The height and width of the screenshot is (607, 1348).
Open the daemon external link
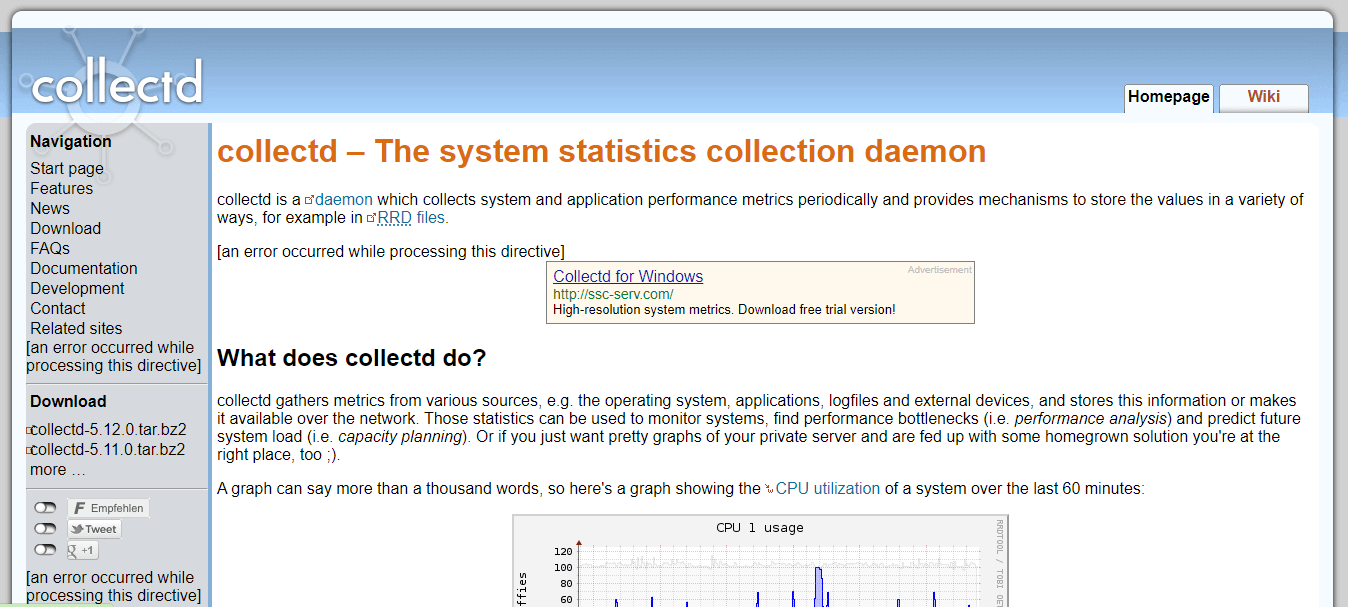343,199
